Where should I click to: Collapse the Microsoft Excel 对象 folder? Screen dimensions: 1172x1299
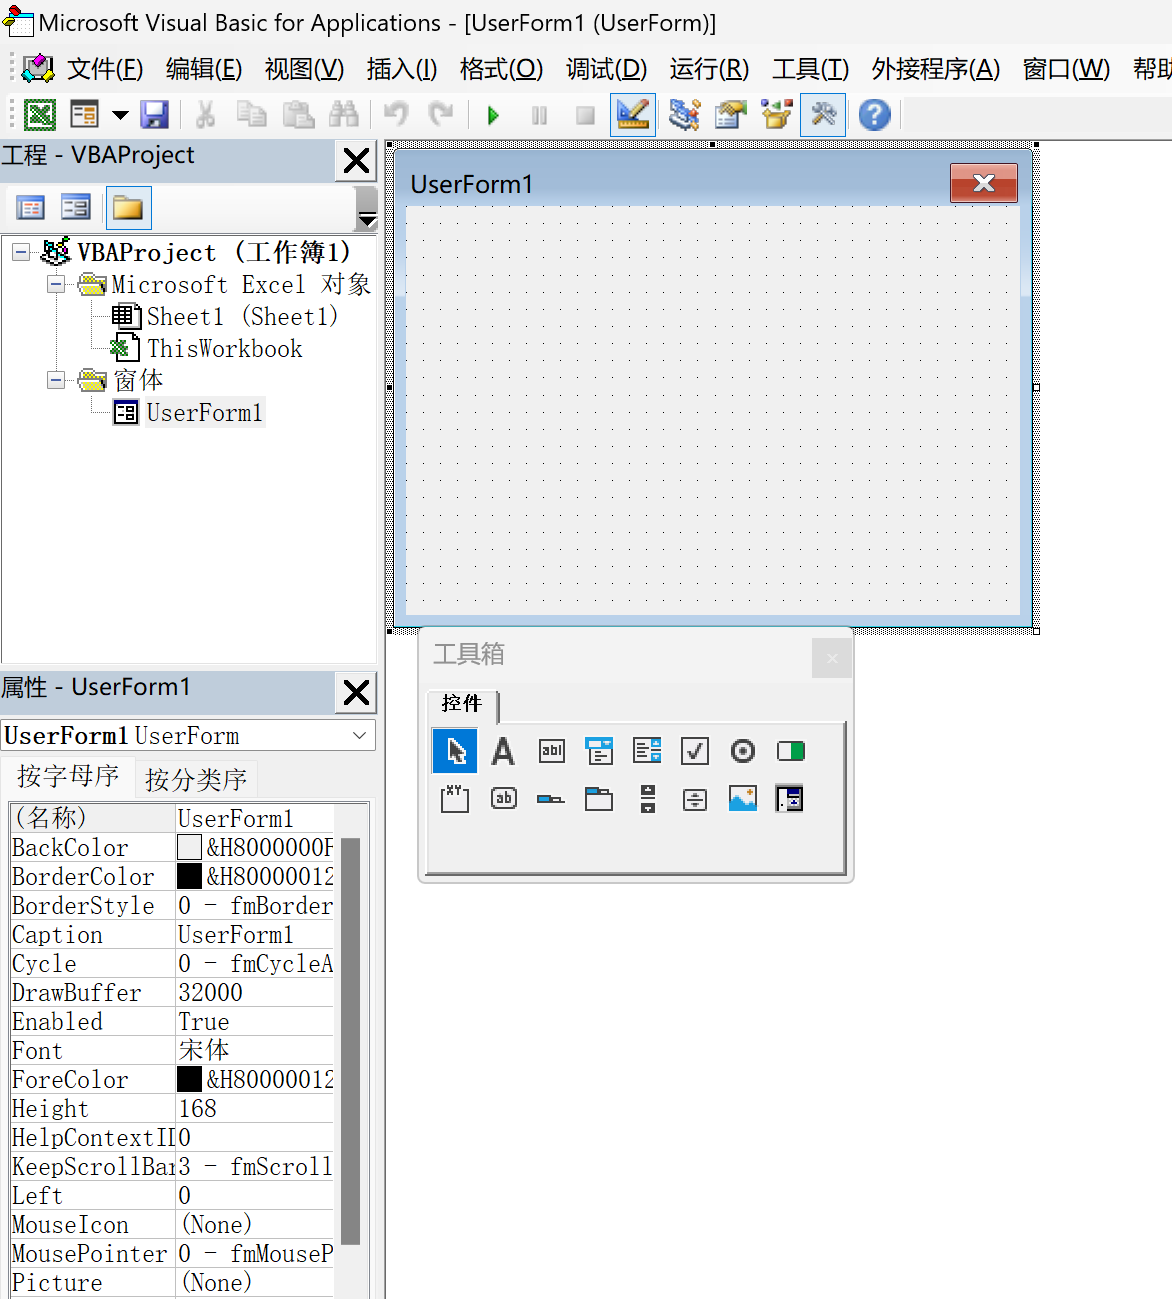56,284
